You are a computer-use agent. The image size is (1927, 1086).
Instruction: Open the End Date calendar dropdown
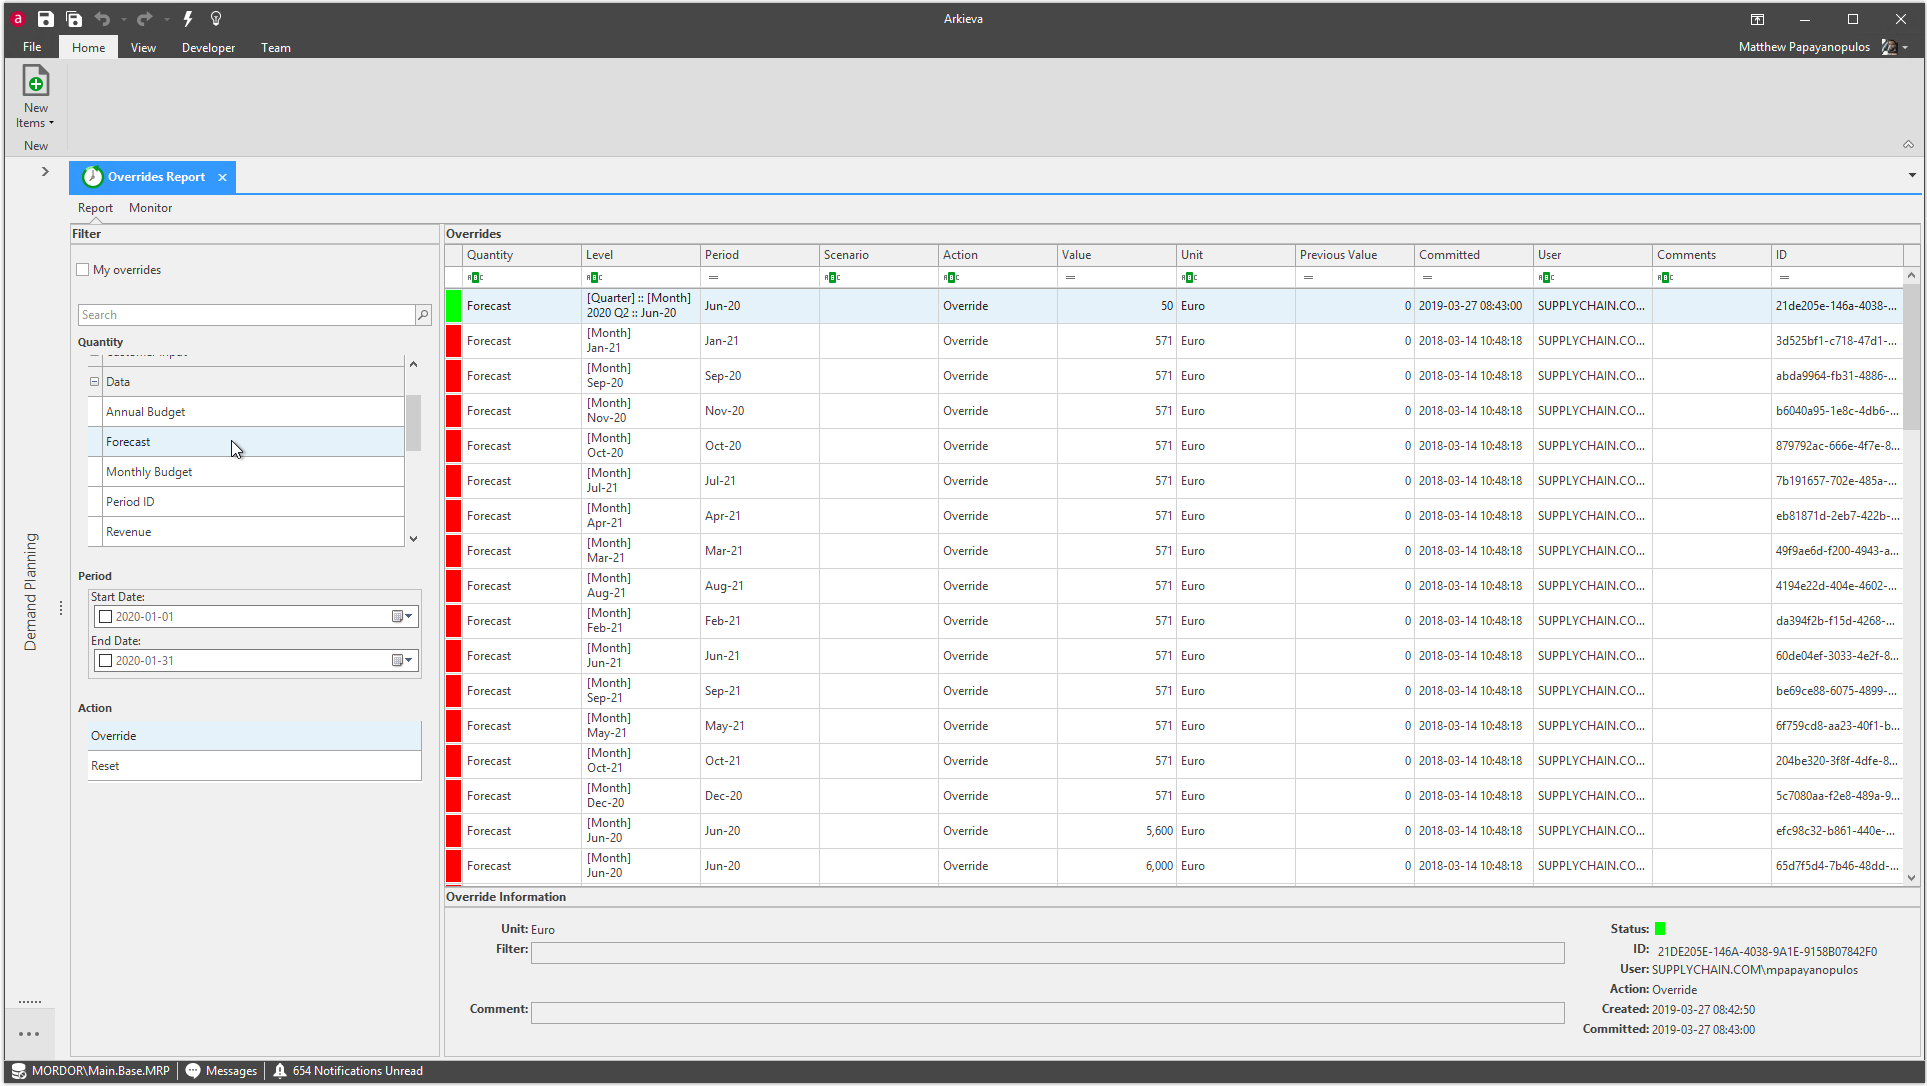tap(402, 661)
